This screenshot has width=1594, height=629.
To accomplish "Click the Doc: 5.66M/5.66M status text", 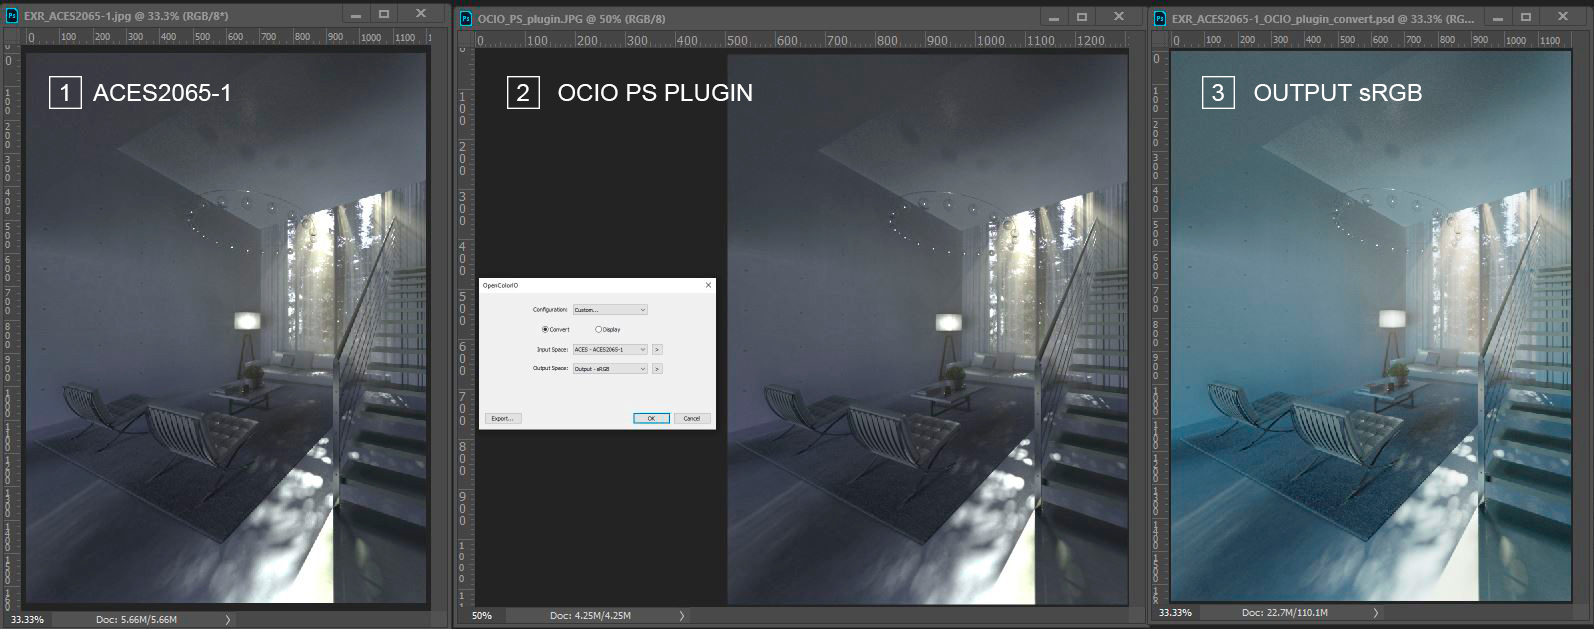I will point(134,620).
